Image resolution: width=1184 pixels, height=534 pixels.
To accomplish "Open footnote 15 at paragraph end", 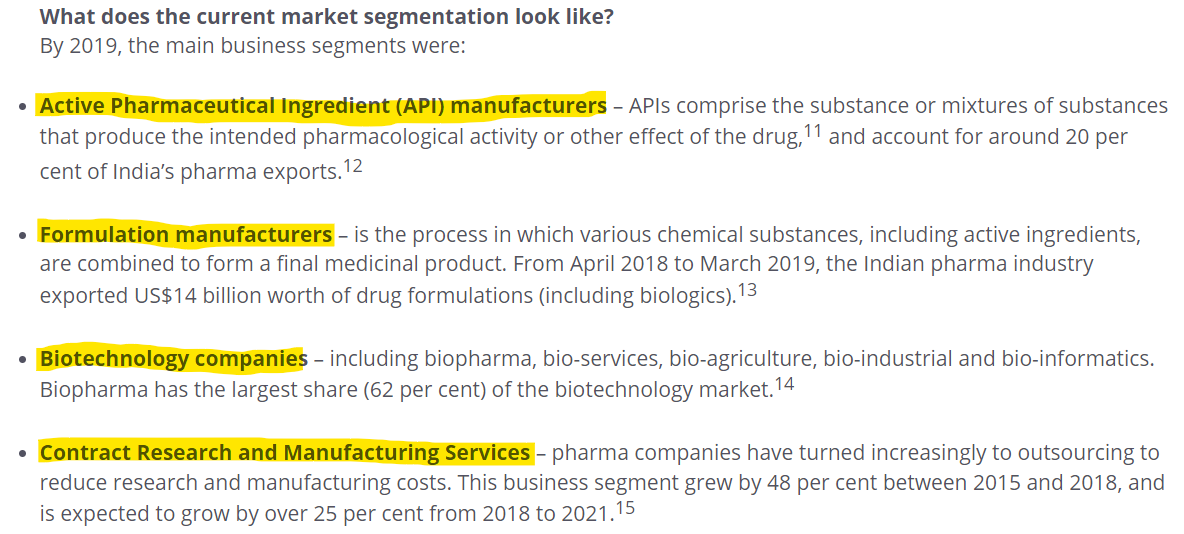I will pyautogui.click(x=625, y=508).
